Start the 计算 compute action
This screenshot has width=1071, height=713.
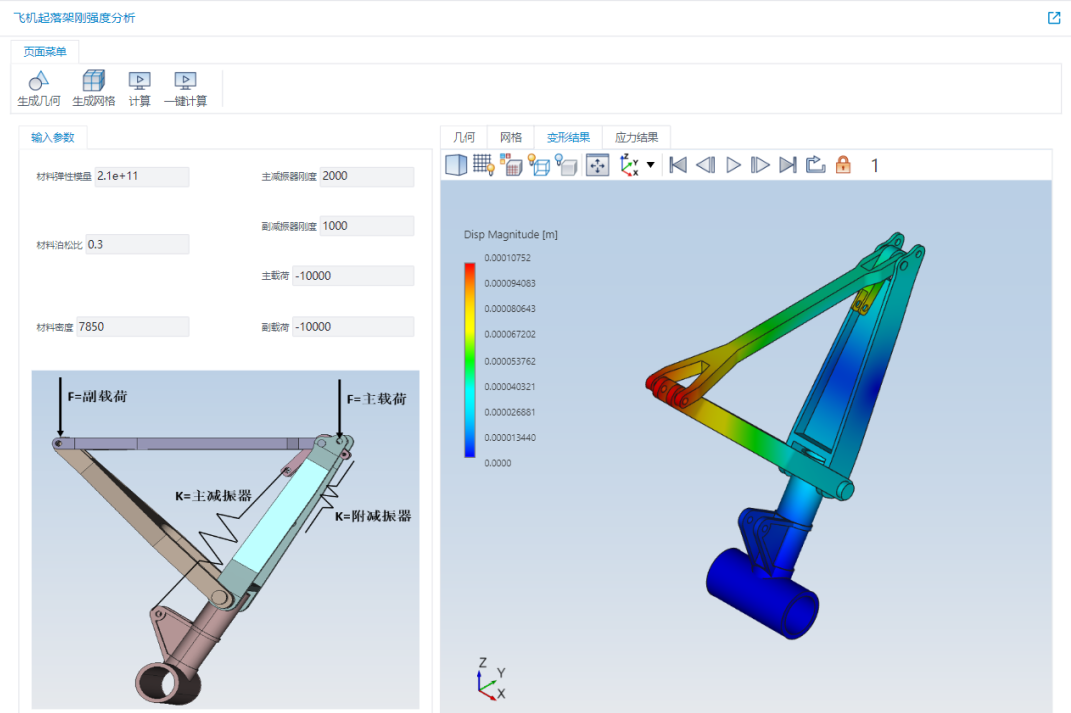[139, 89]
